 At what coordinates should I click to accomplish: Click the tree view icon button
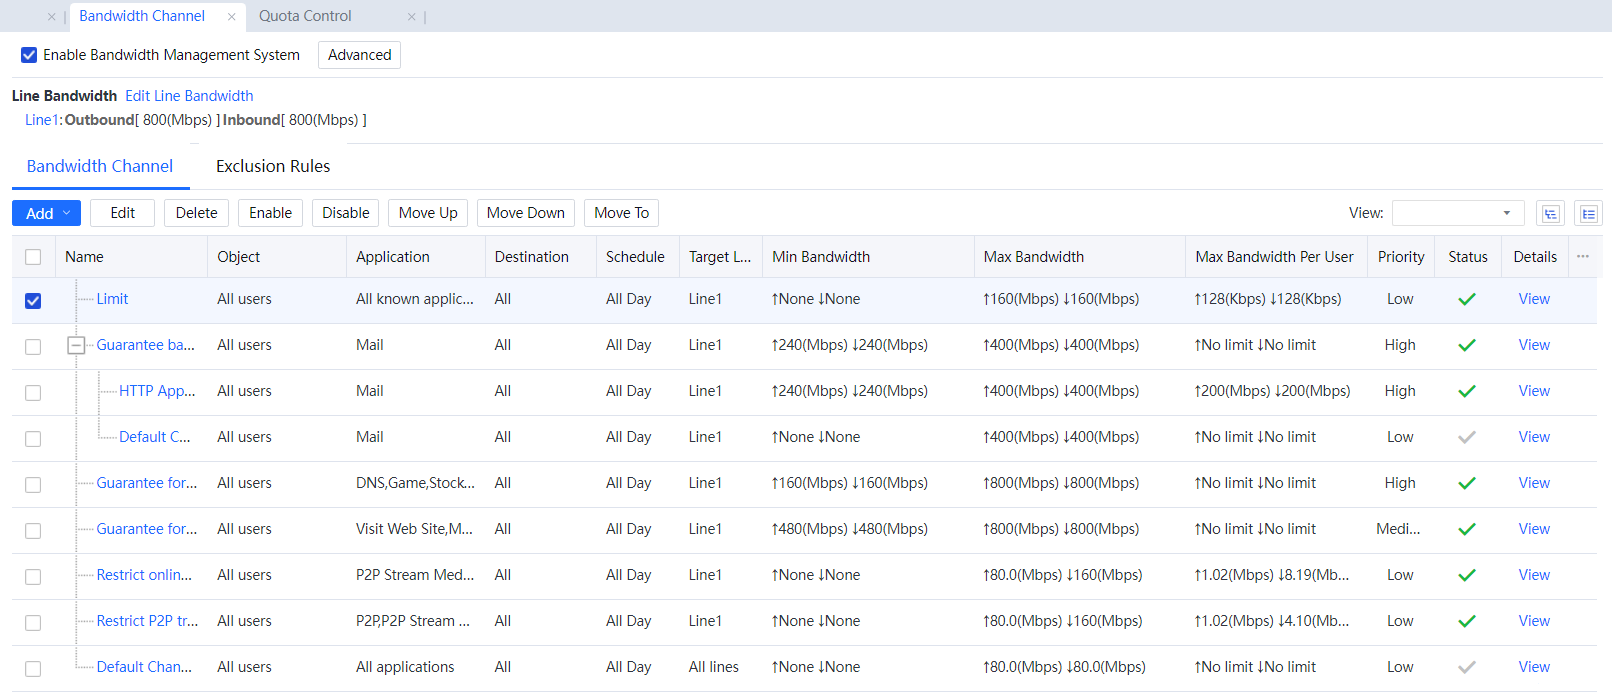(1550, 214)
